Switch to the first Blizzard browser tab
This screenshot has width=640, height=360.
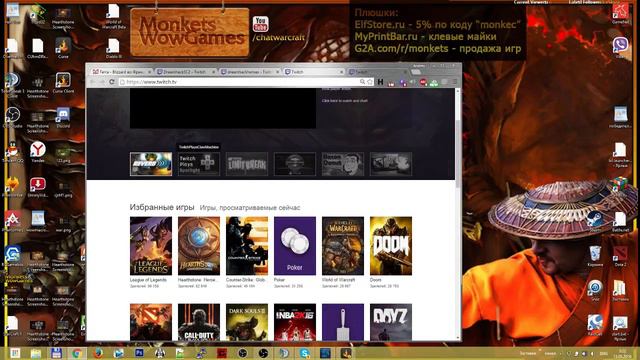[121, 72]
